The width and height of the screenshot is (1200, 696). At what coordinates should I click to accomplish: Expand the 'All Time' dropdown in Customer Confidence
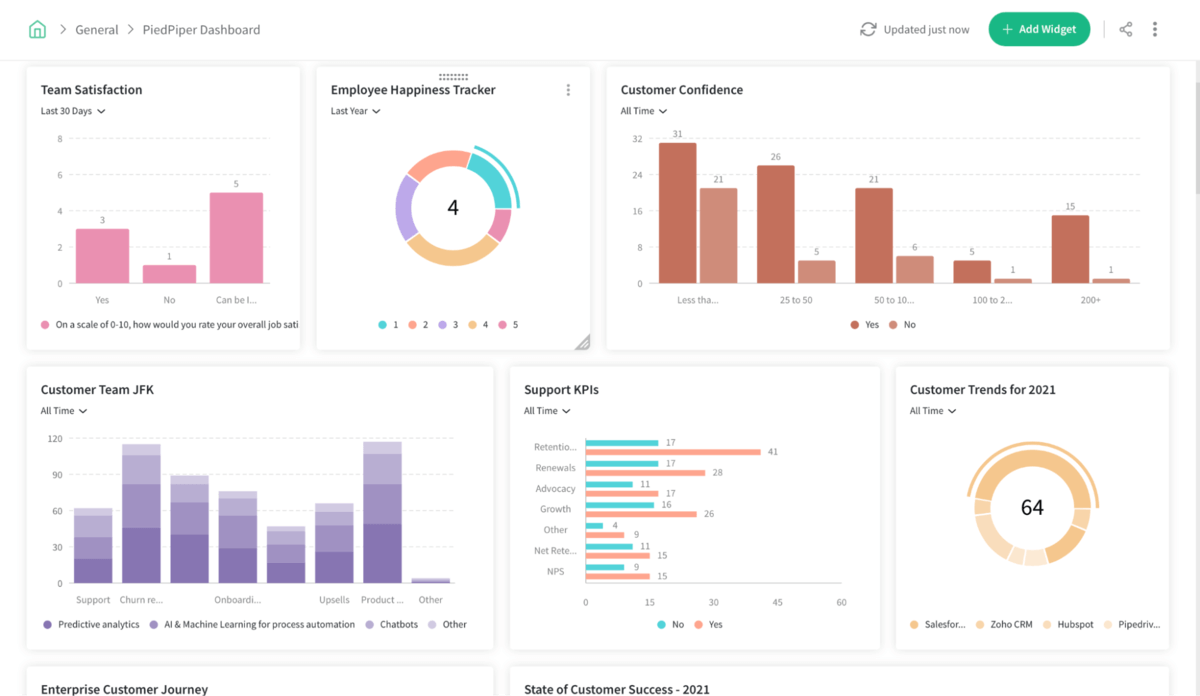tap(644, 110)
